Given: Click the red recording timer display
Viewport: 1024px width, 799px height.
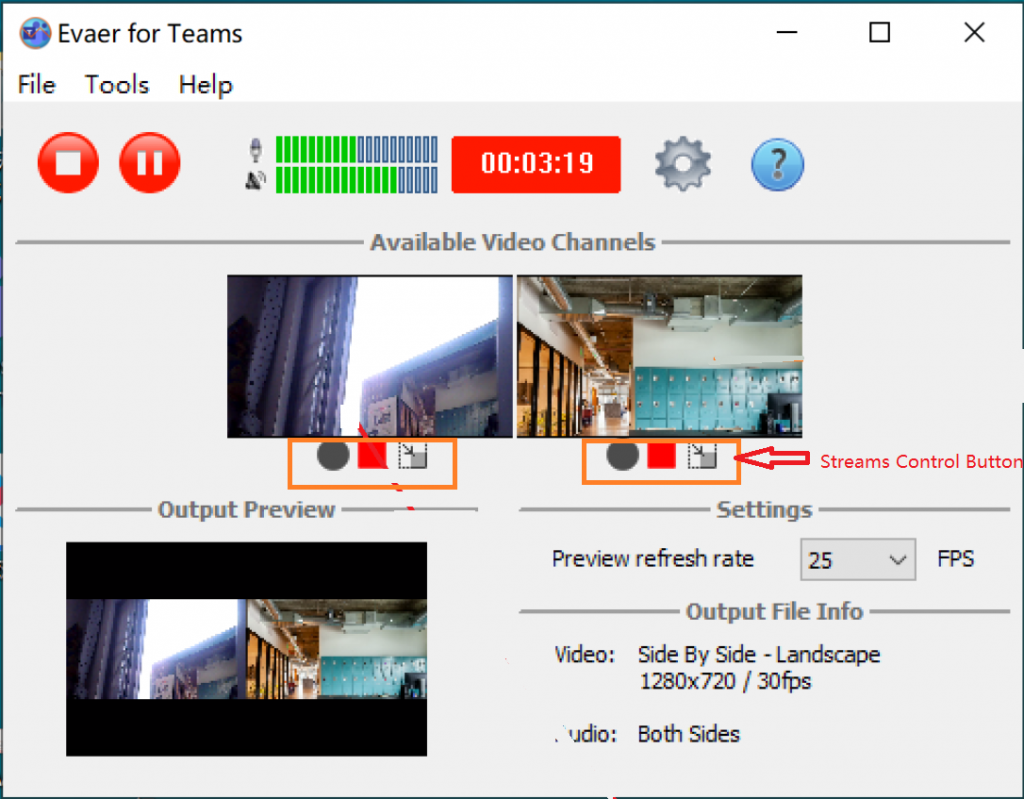Looking at the screenshot, I should [536, 164].
